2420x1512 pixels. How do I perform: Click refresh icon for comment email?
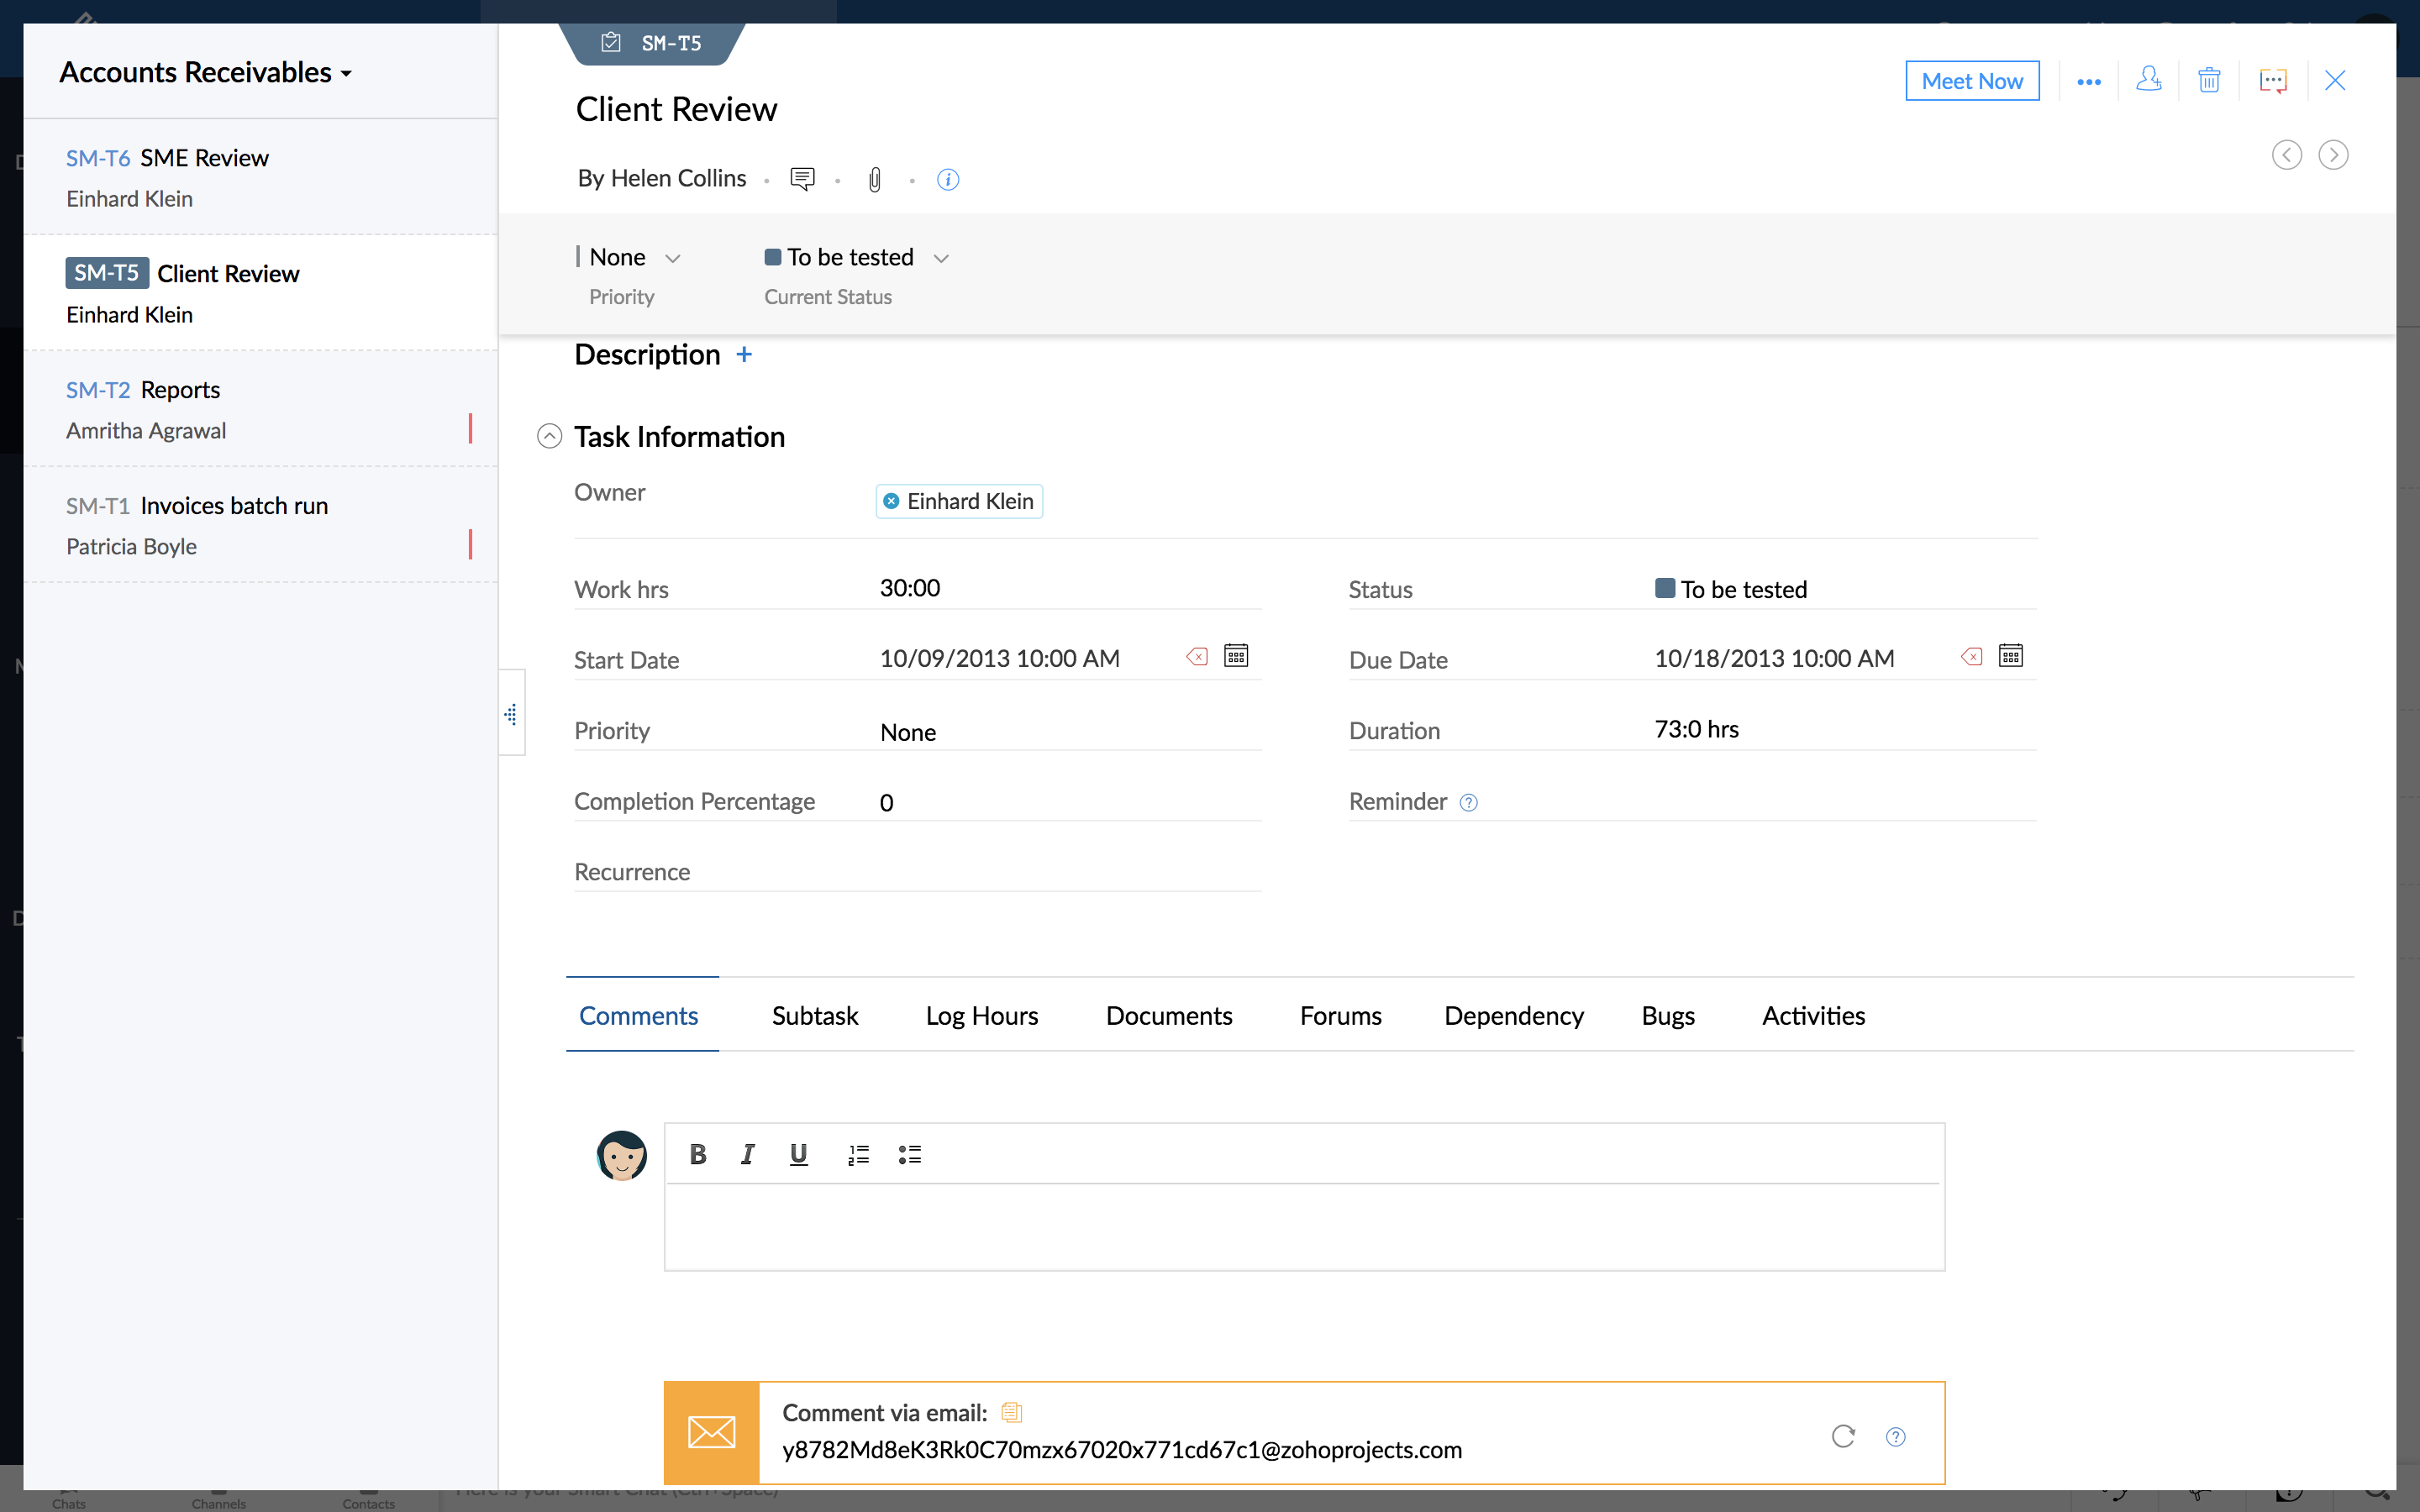pyautogui.click(x=1843, y=1436)
